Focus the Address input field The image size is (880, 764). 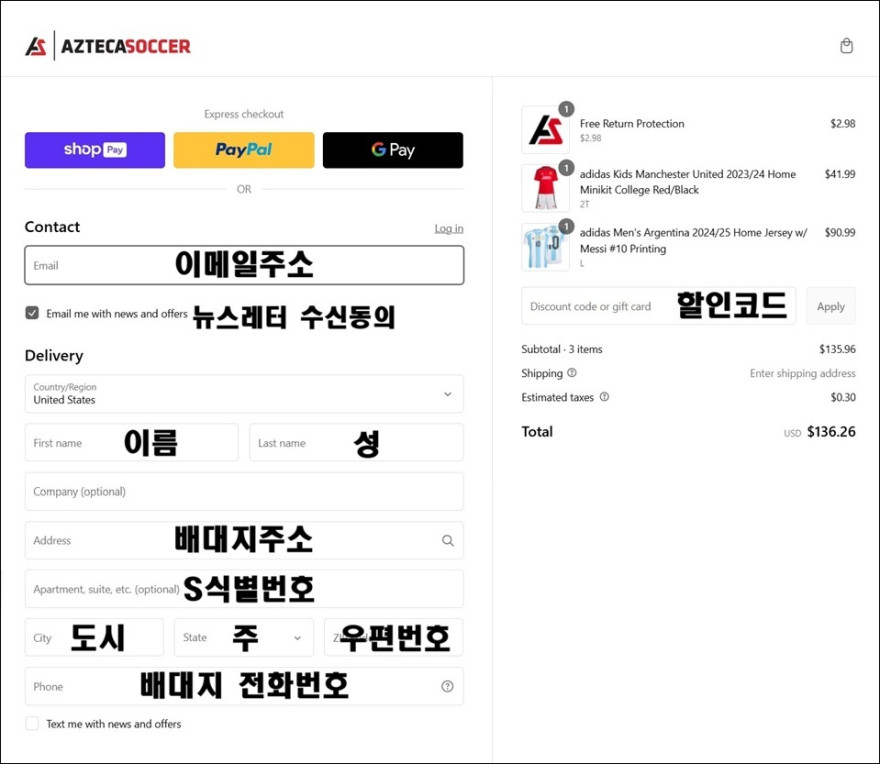(244, 540)
